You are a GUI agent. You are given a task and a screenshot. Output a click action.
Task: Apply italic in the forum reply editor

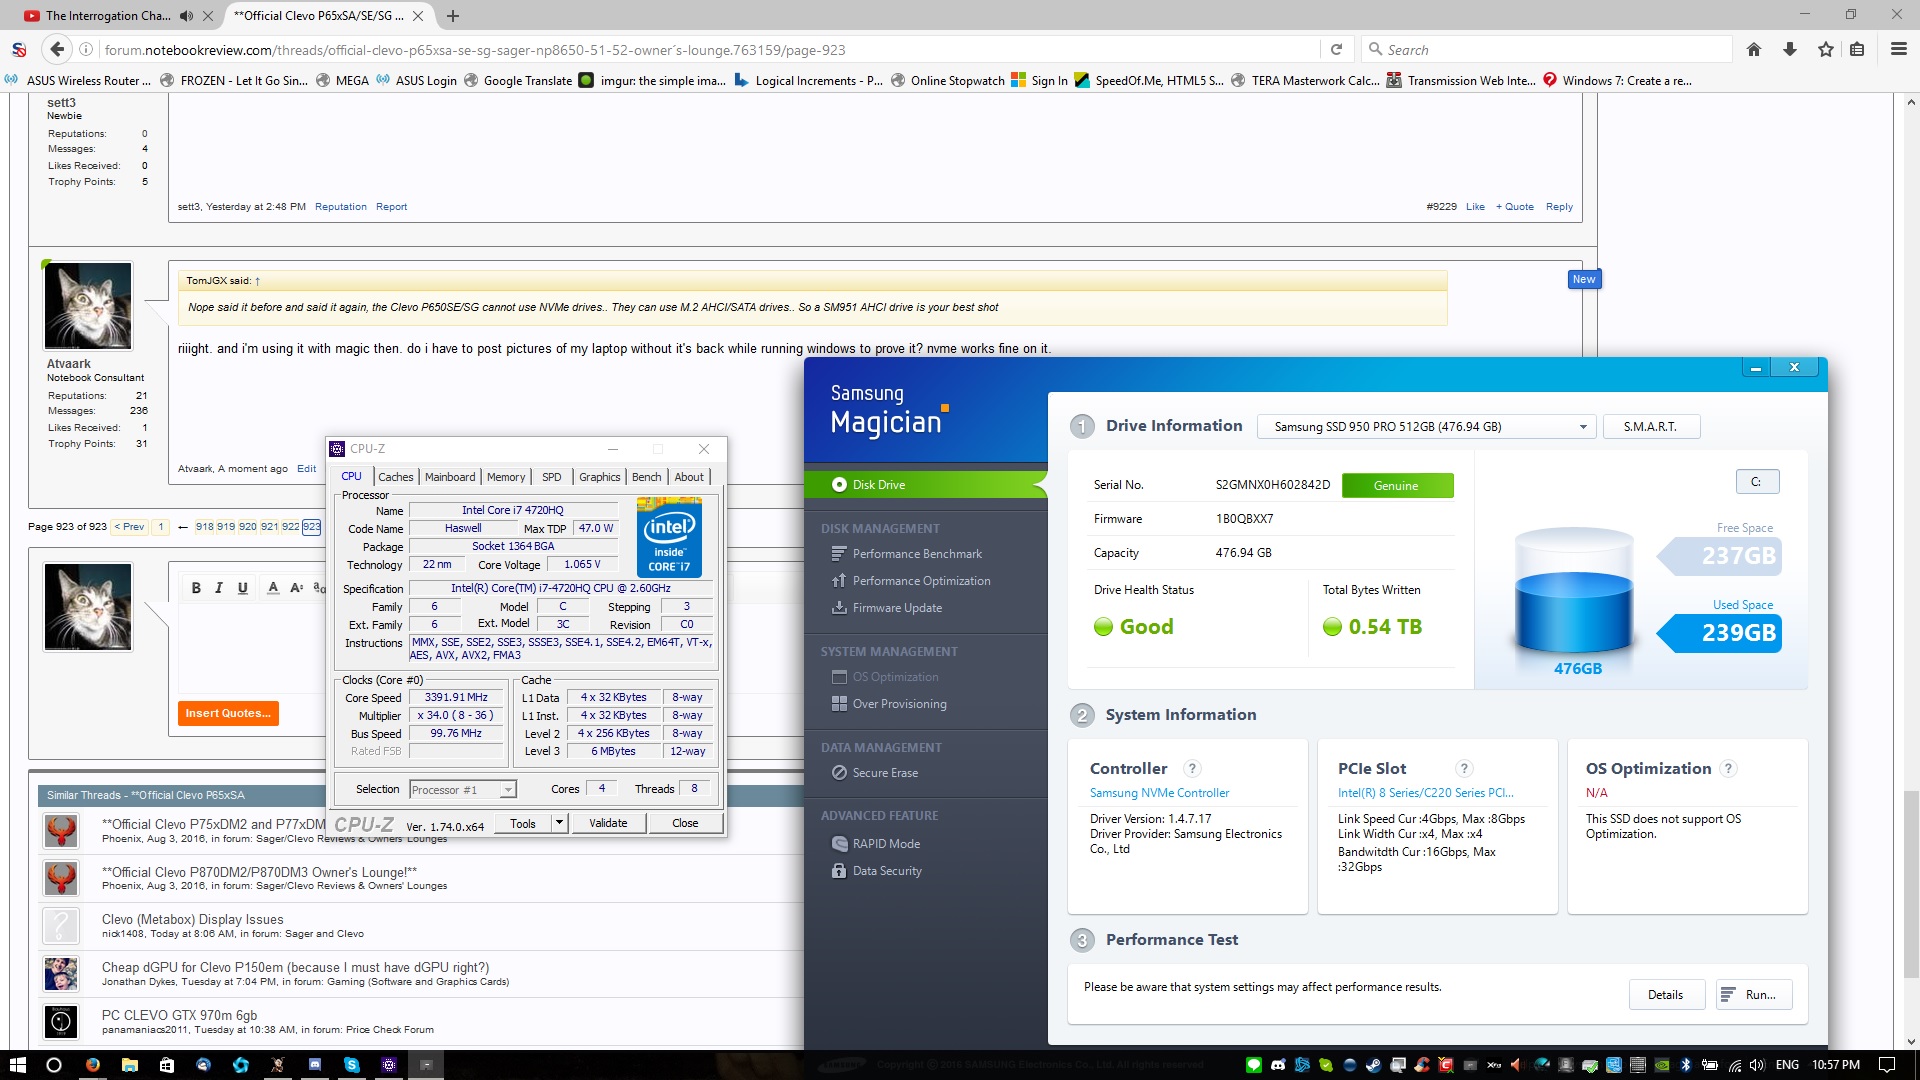[219, 588]
